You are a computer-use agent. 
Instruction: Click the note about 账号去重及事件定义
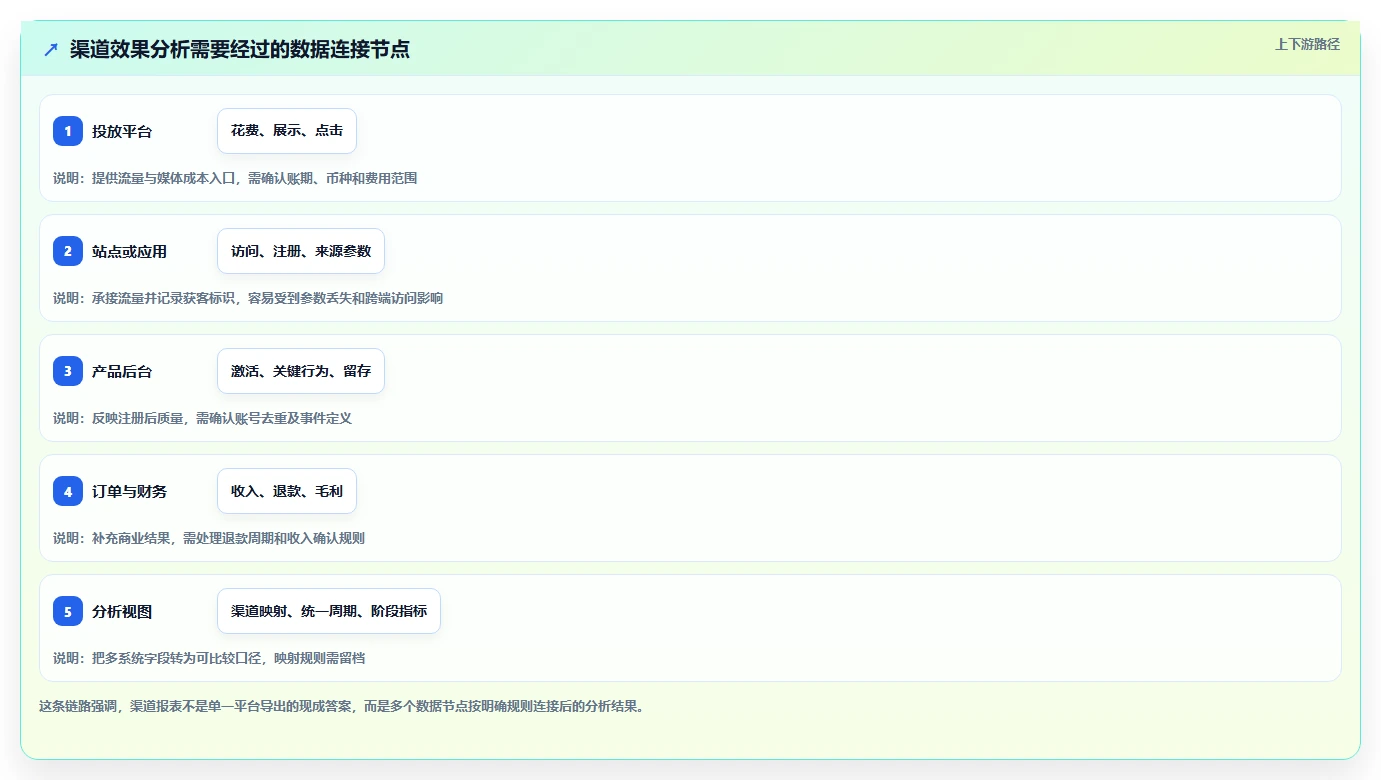203,418
